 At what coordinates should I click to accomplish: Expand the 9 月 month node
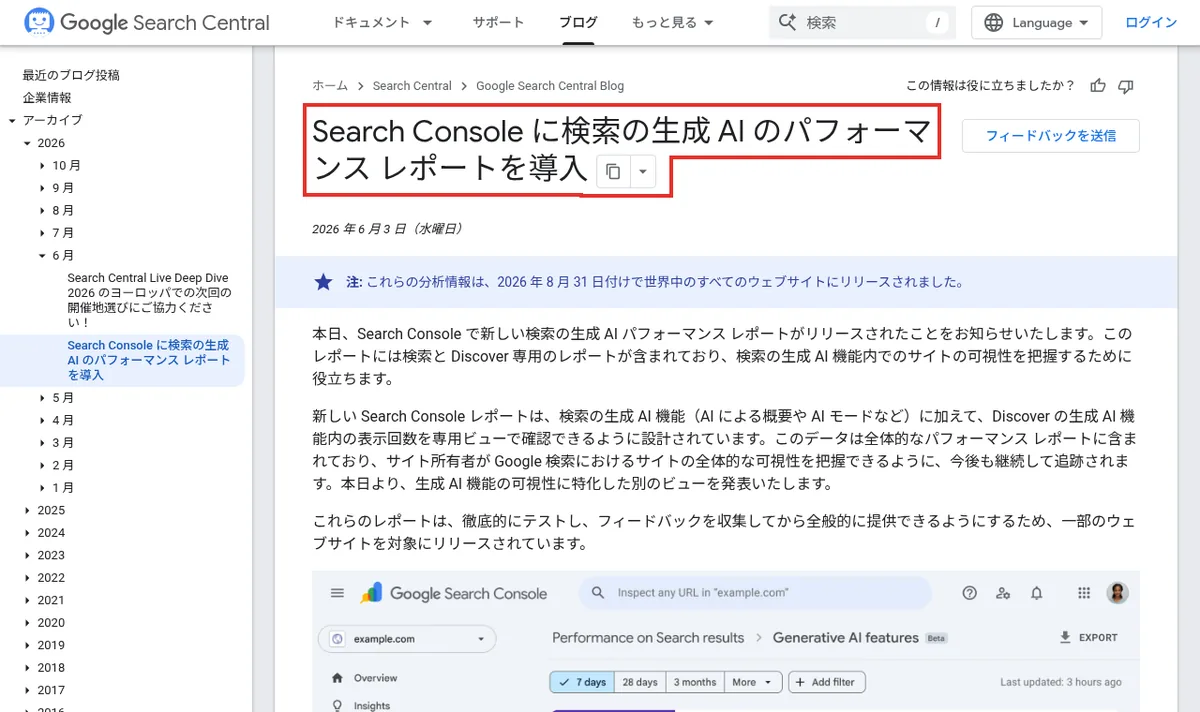(42, 188)
